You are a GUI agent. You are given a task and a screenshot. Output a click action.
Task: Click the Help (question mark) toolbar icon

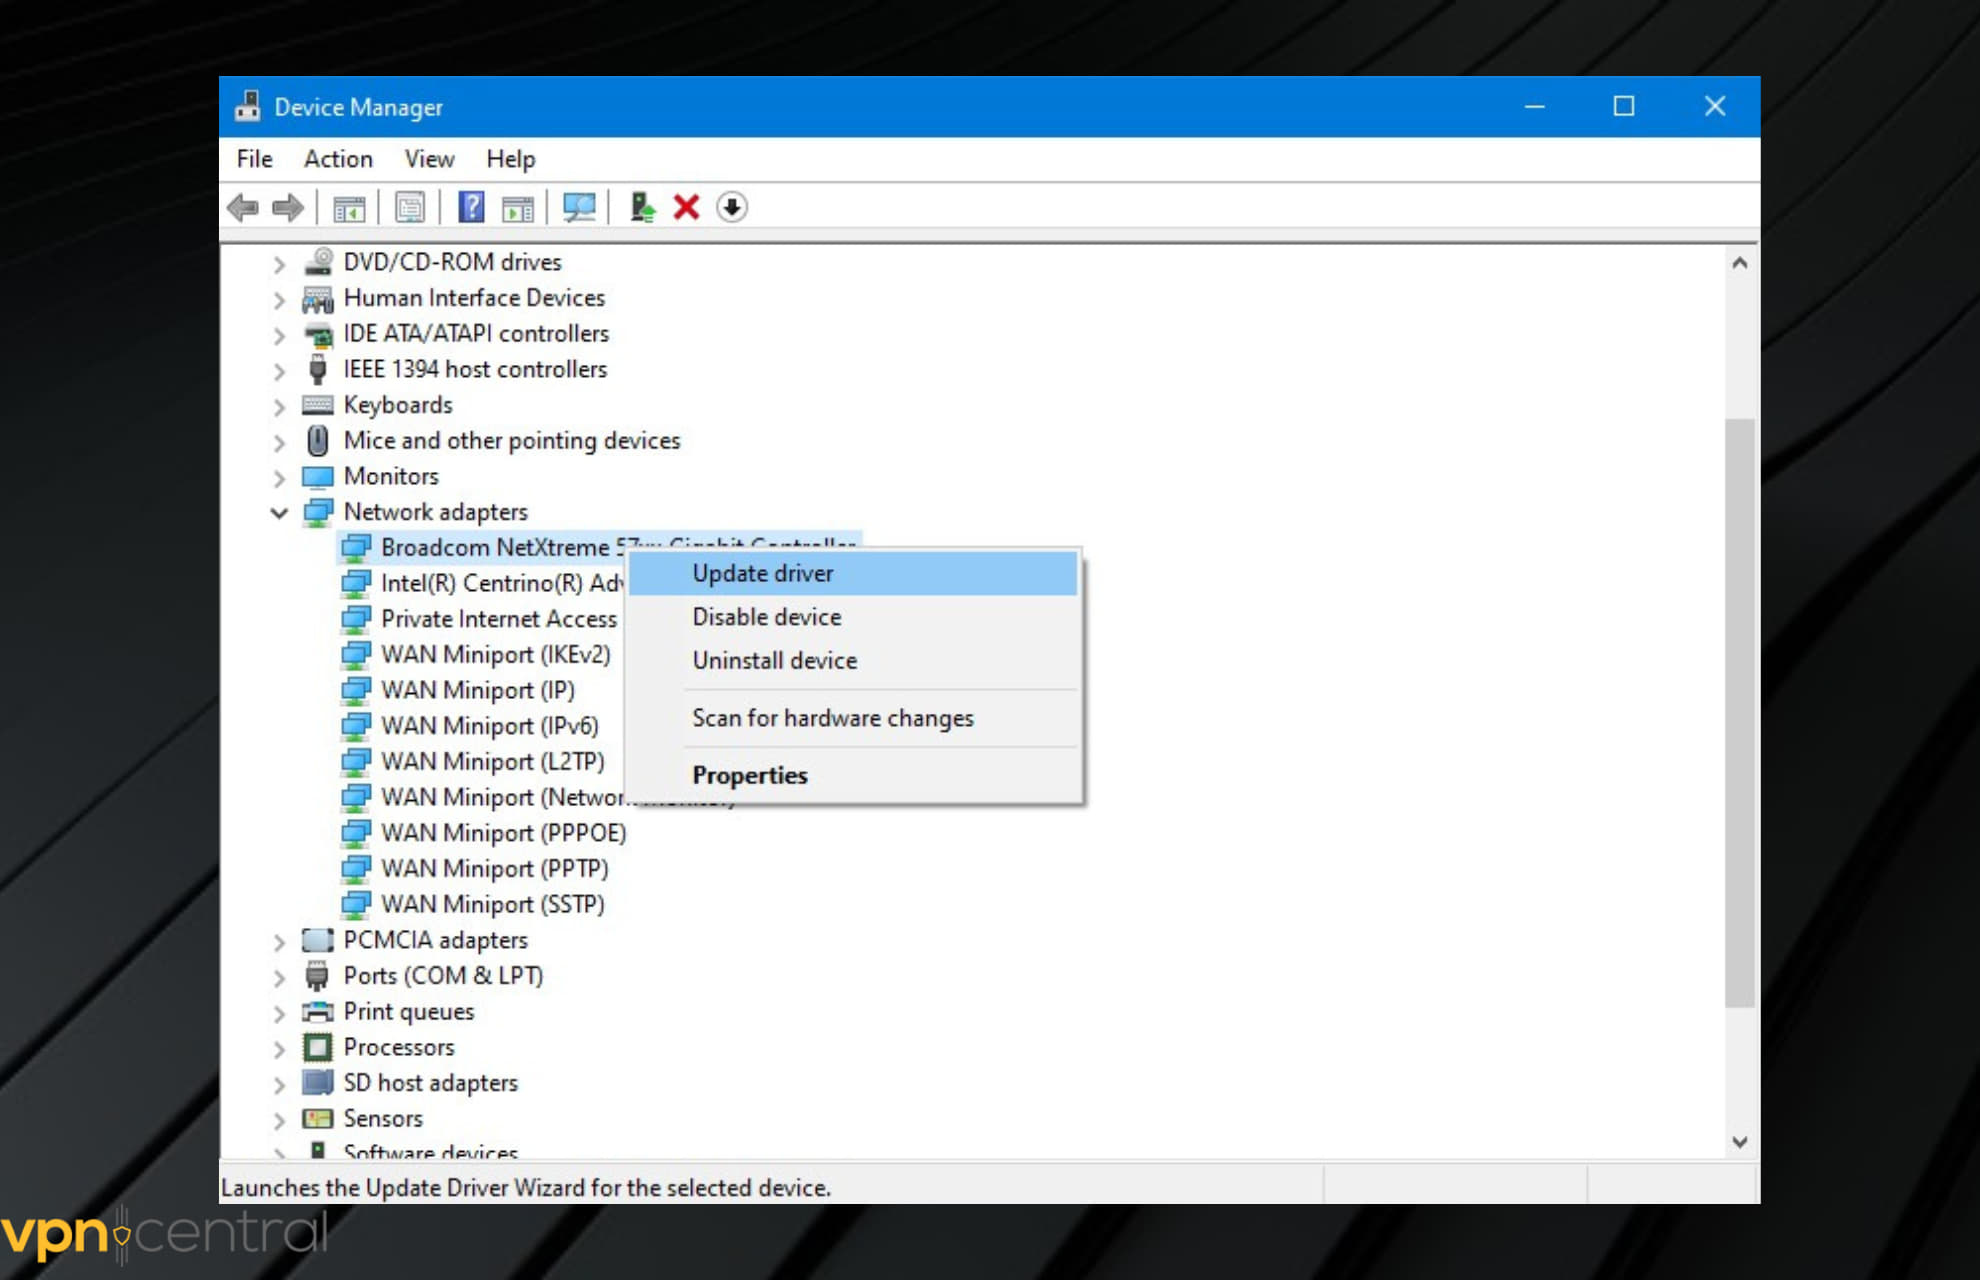point(471,207)
